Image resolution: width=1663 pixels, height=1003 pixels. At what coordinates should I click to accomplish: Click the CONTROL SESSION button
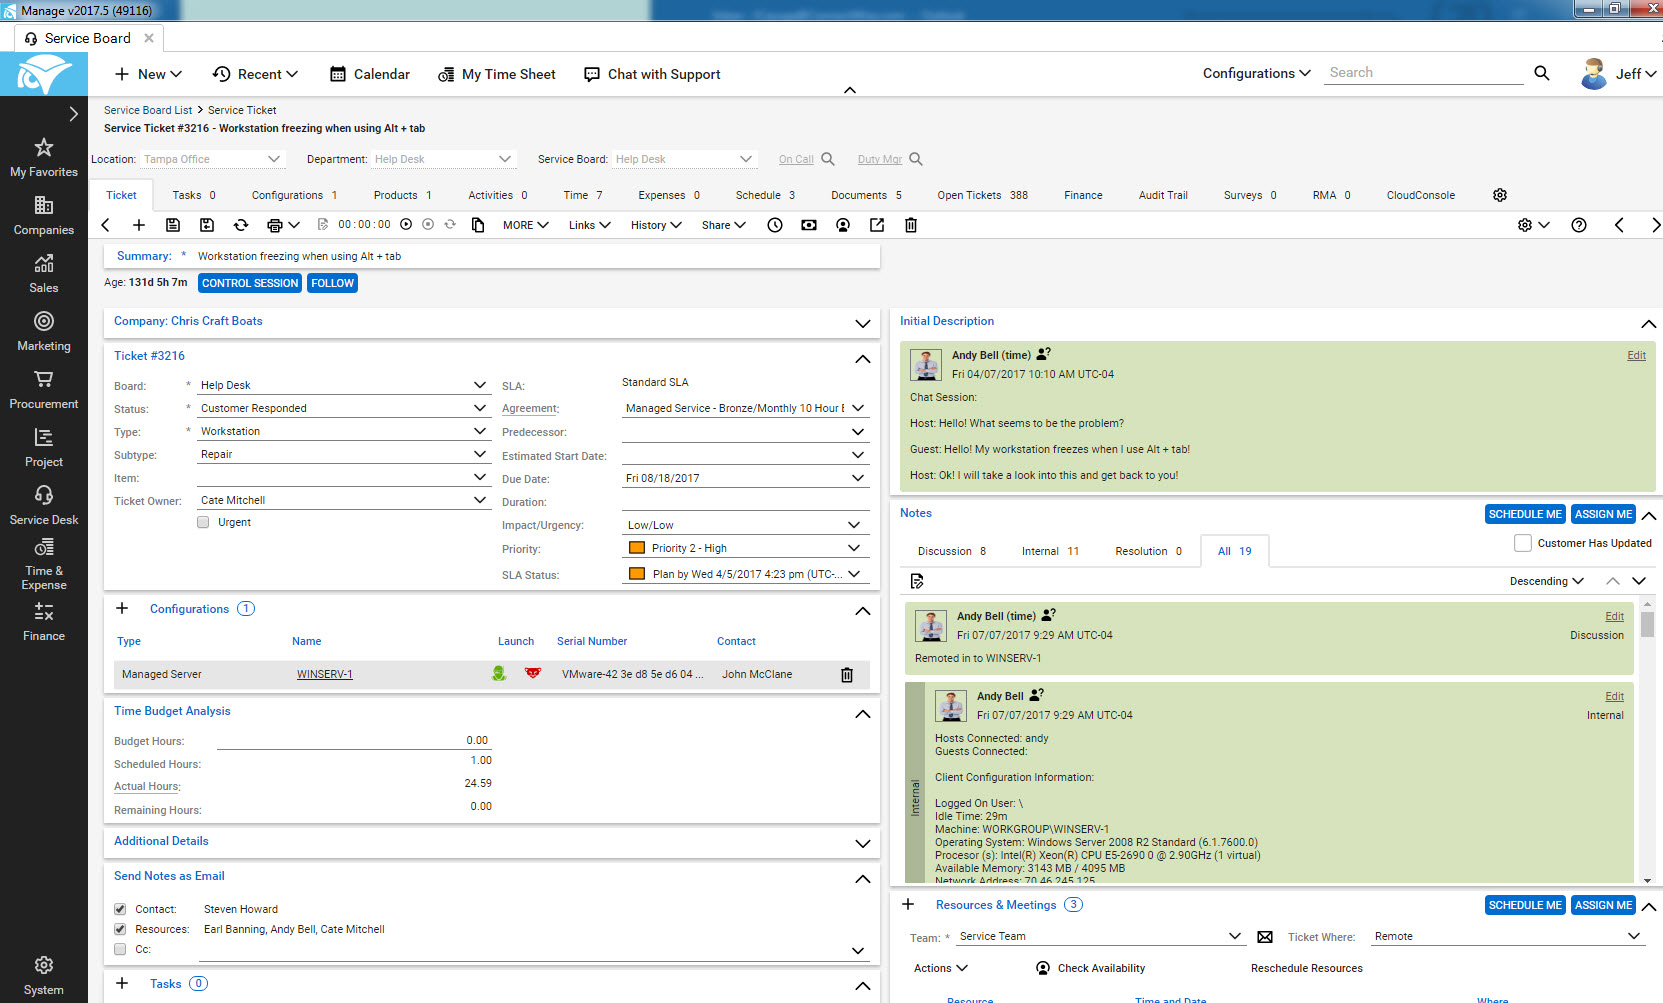(x=250, y=283)
